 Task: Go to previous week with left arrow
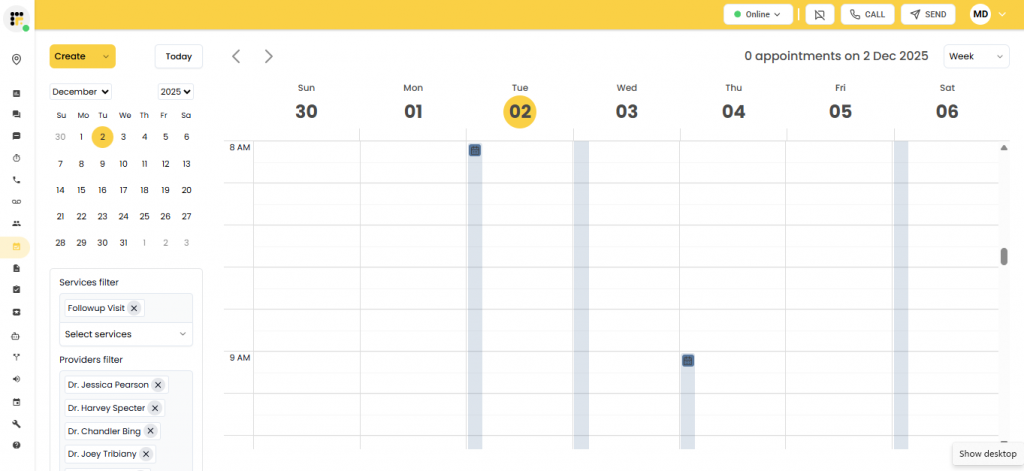coord(236,56)
